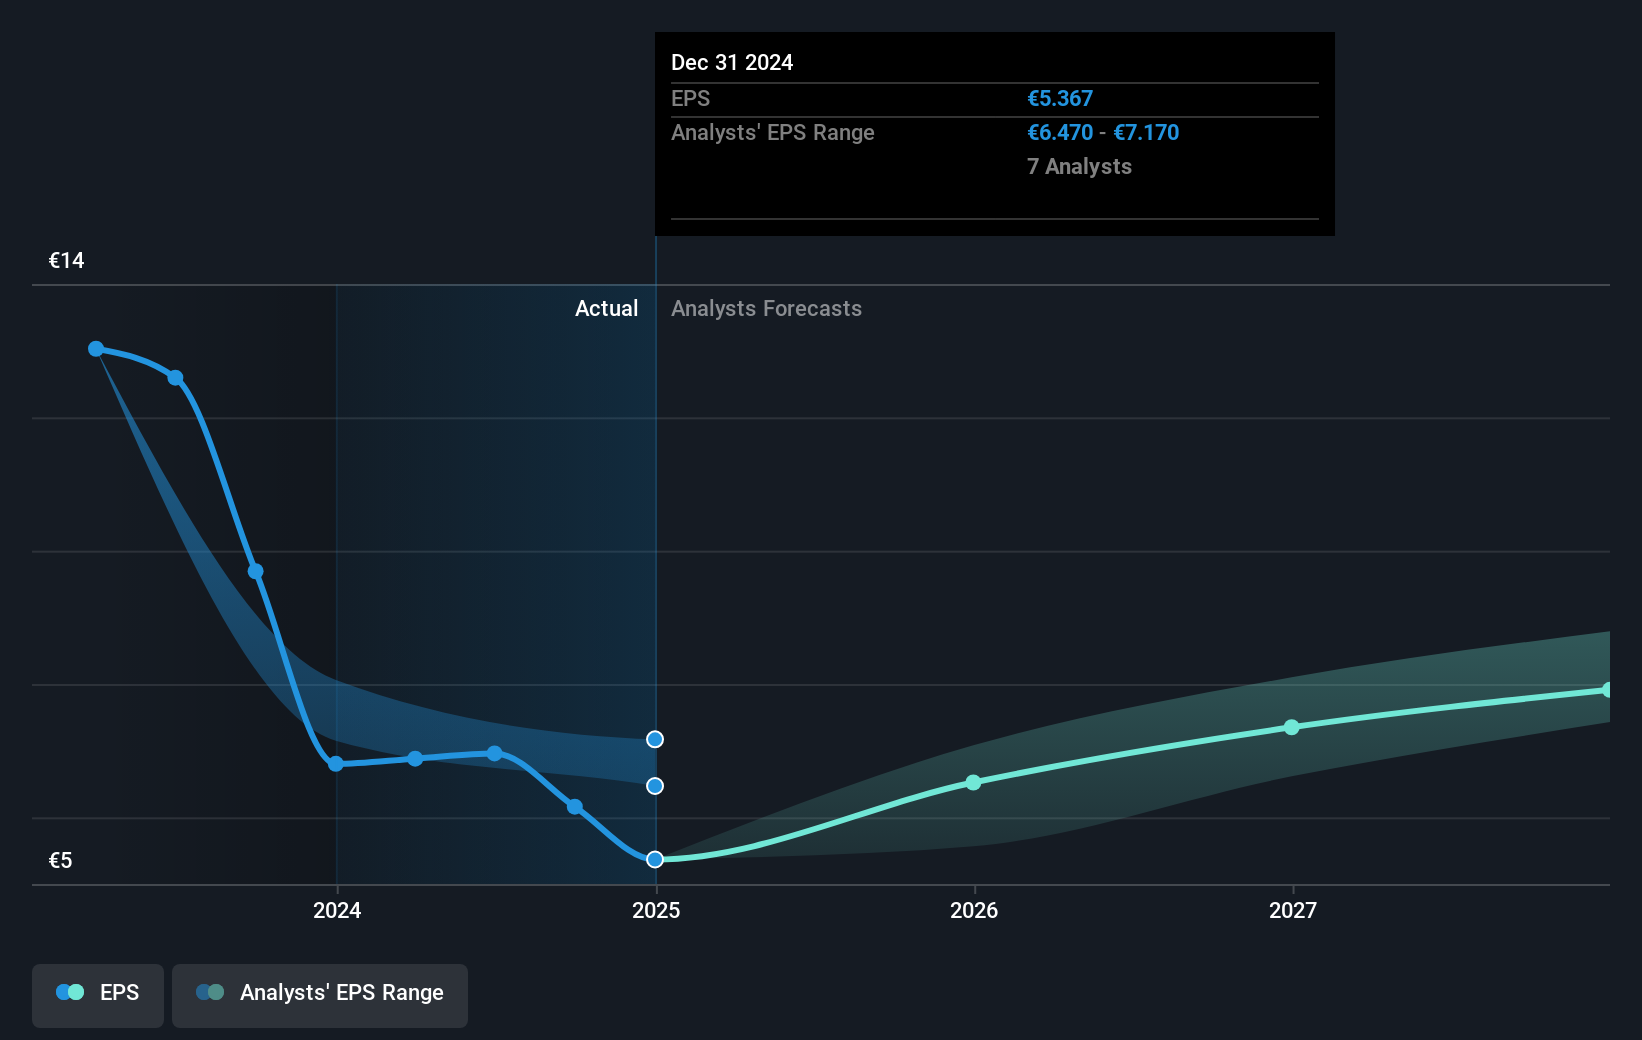Click the forecast EPS point at 2026
This screenshot has height=1040, width=1642.
pyautogui.click(x=974, y=782)
